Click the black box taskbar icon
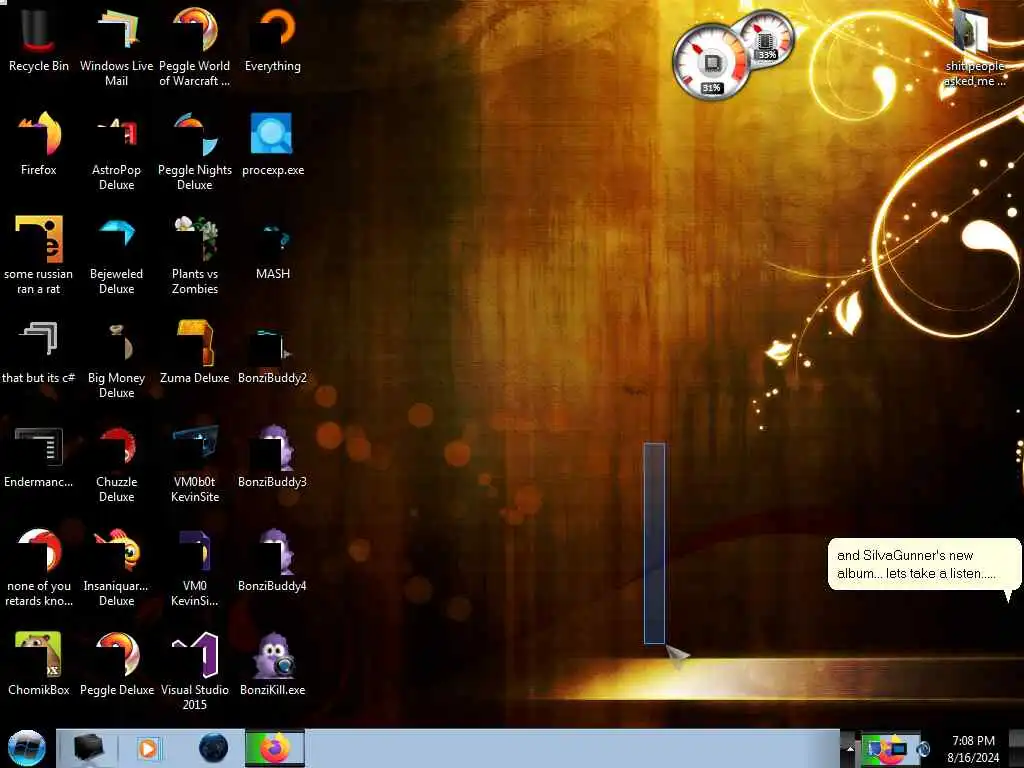 88,748
